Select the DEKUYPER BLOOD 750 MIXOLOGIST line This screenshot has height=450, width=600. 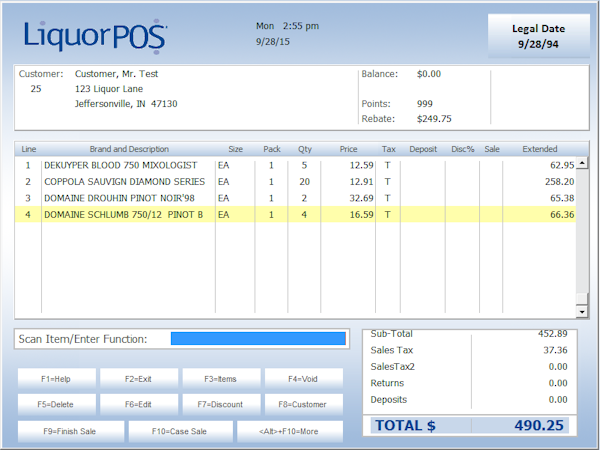point(295,165)
